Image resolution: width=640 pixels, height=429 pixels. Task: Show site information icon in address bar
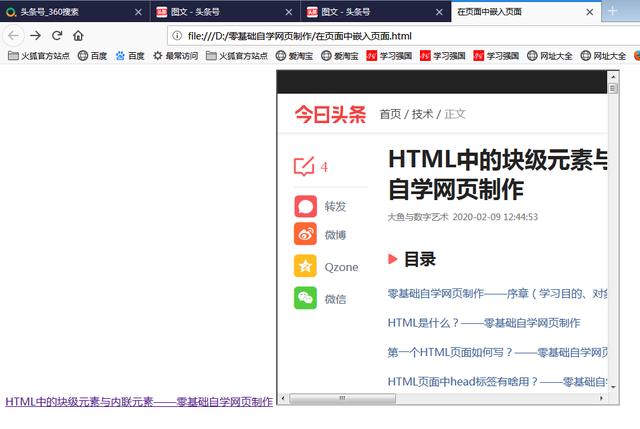coord(177,36)
